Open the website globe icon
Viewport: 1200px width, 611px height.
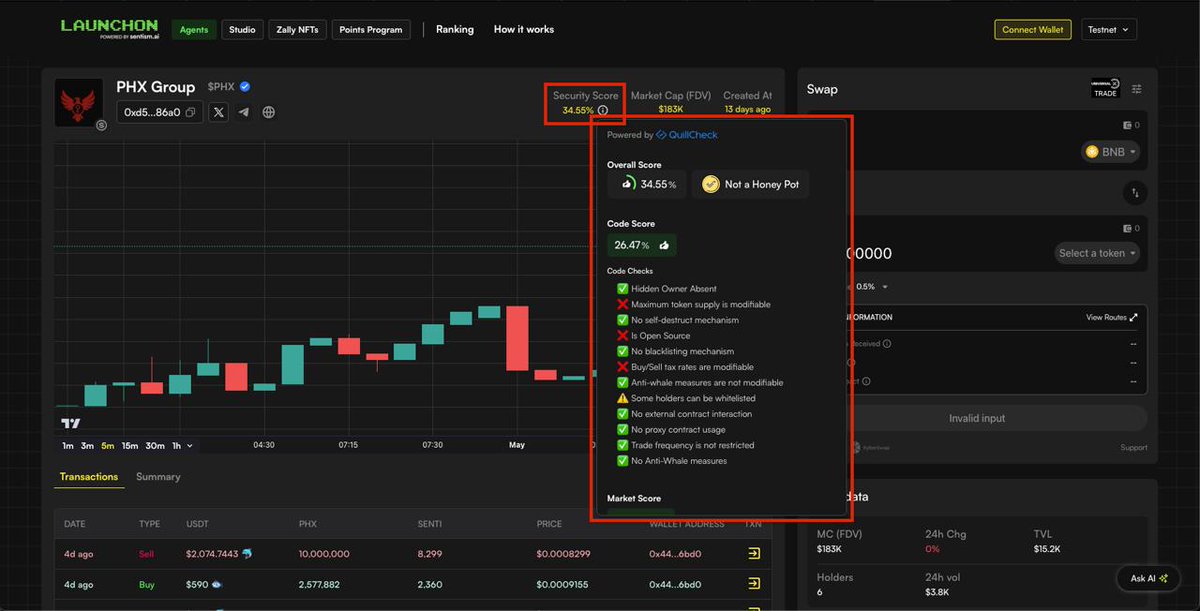point(269,112)
